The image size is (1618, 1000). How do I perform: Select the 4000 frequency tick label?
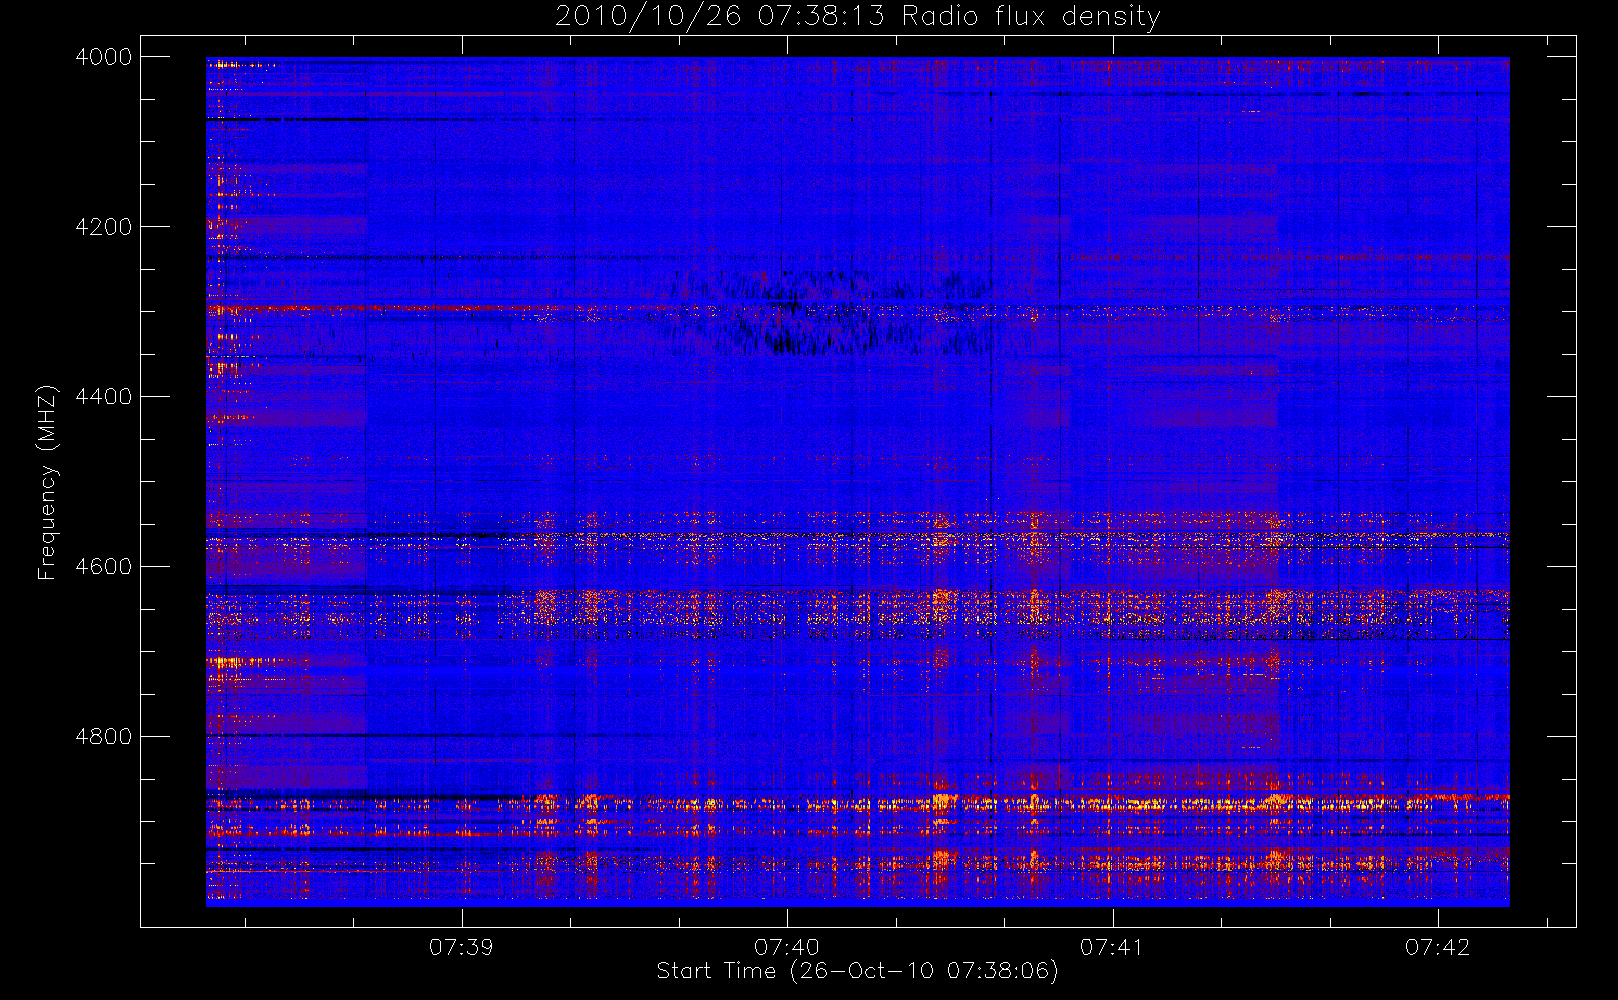pyautogui.click(x=104, y=57)
